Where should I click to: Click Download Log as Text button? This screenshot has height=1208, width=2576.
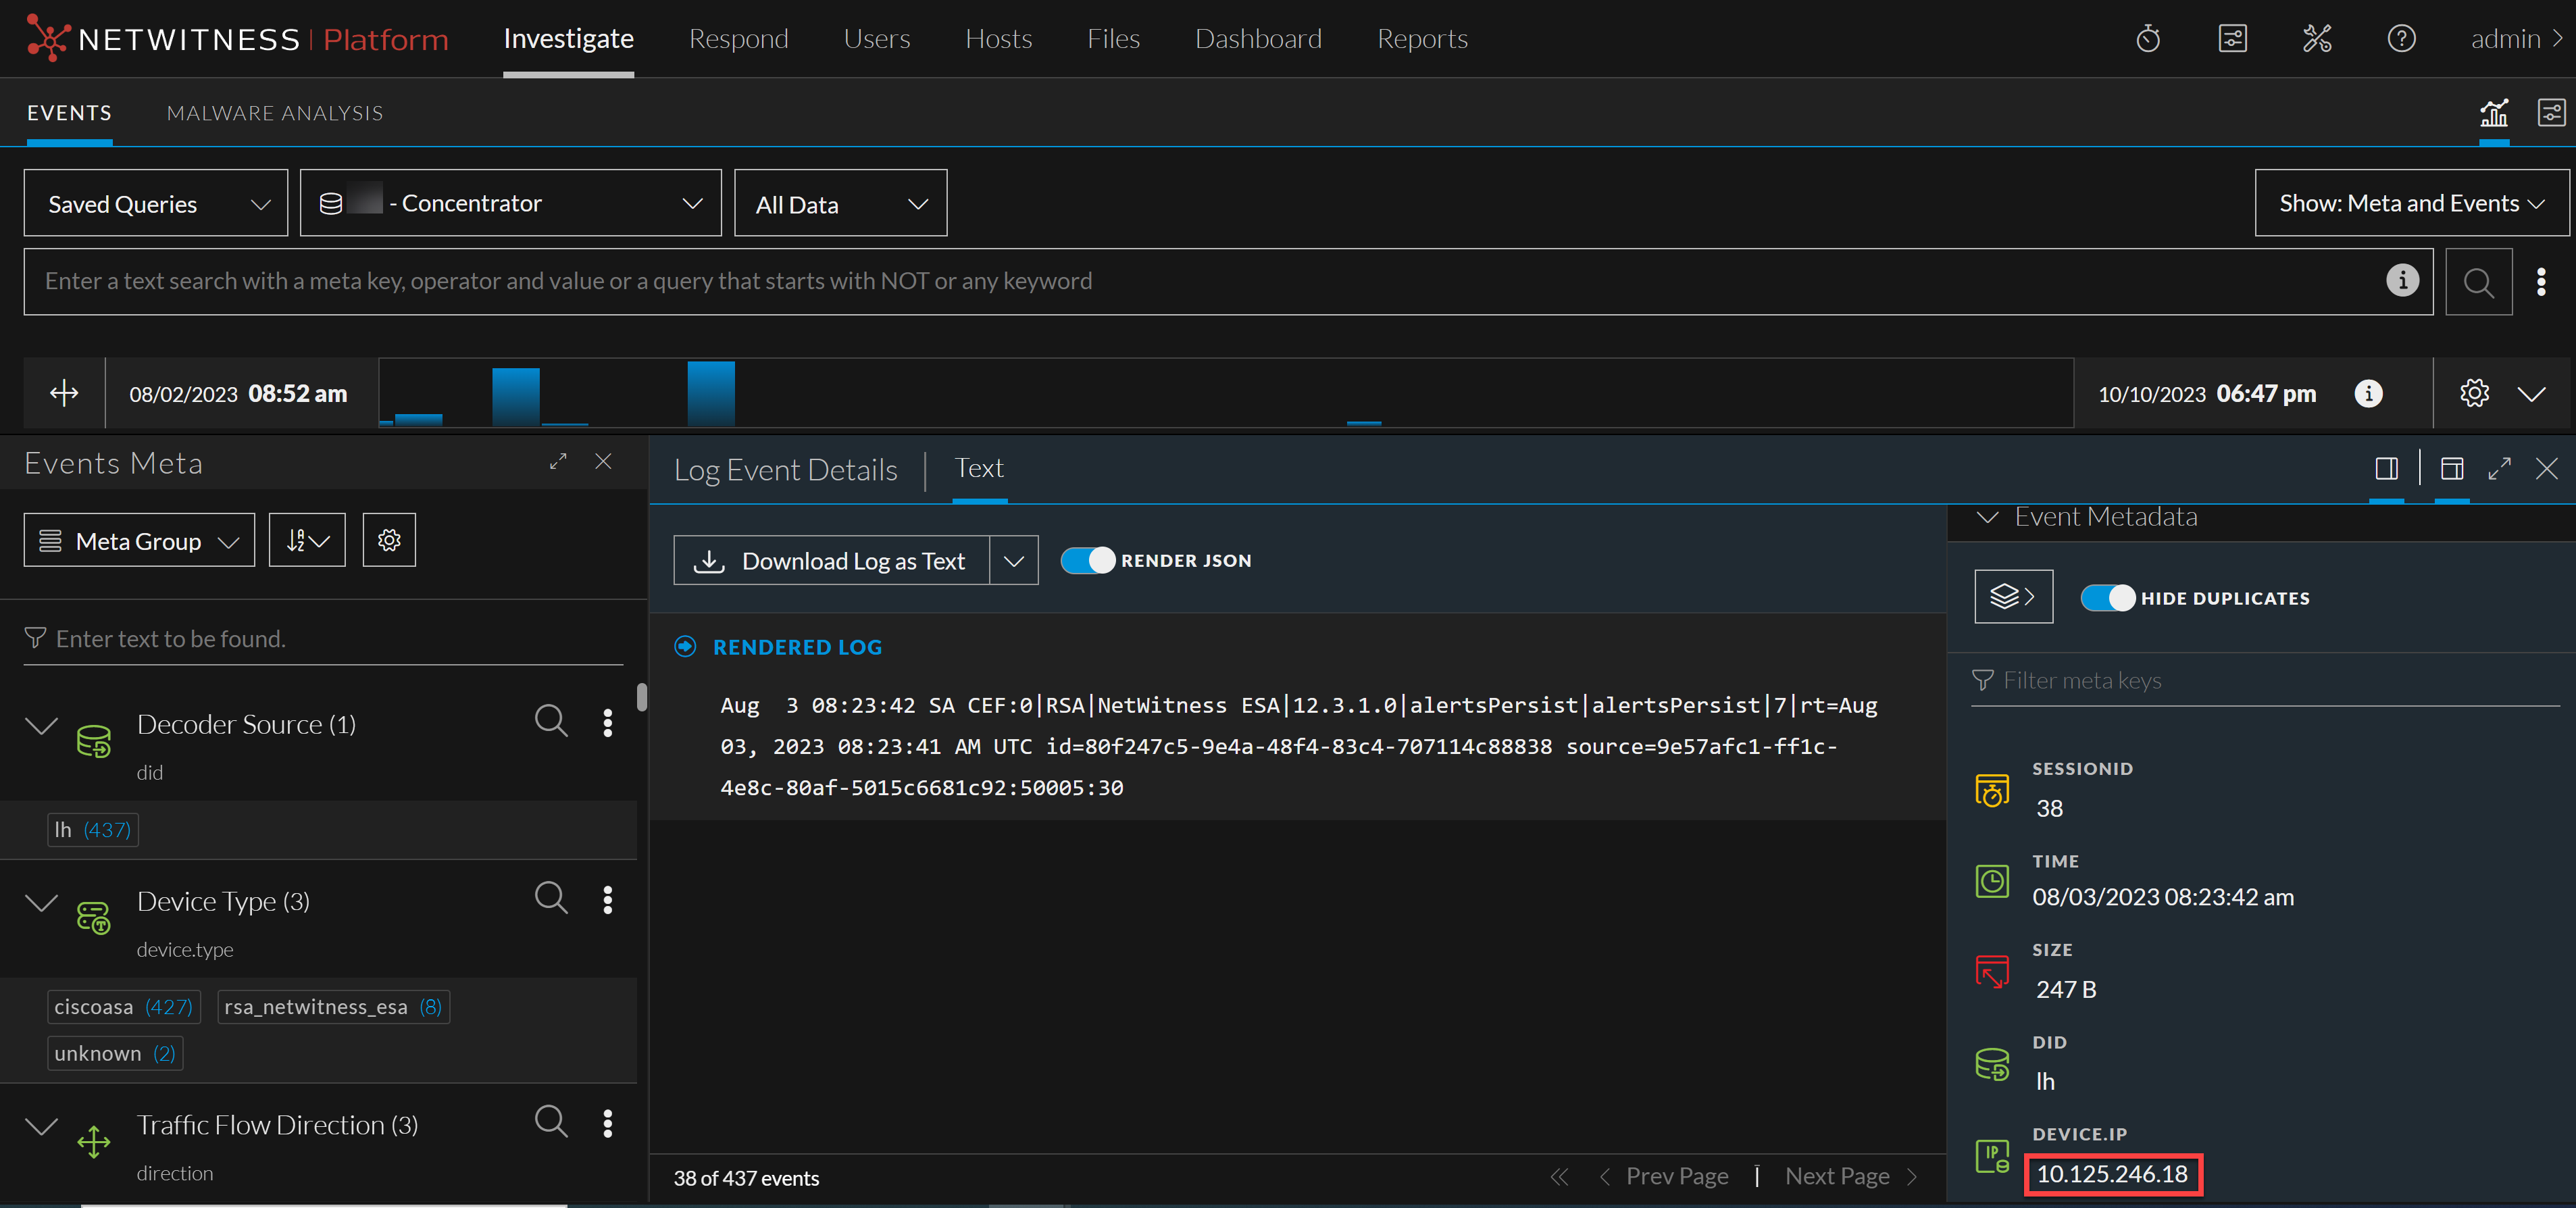[832, 561]
